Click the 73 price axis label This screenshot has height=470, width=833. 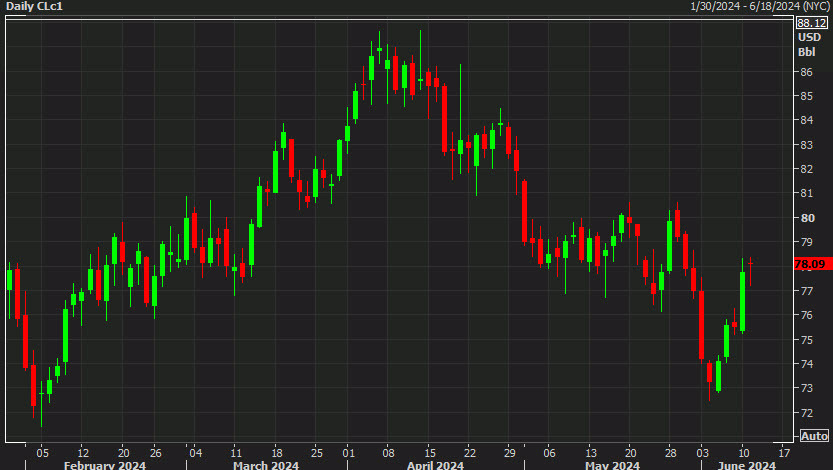click(x=806, y=388)
